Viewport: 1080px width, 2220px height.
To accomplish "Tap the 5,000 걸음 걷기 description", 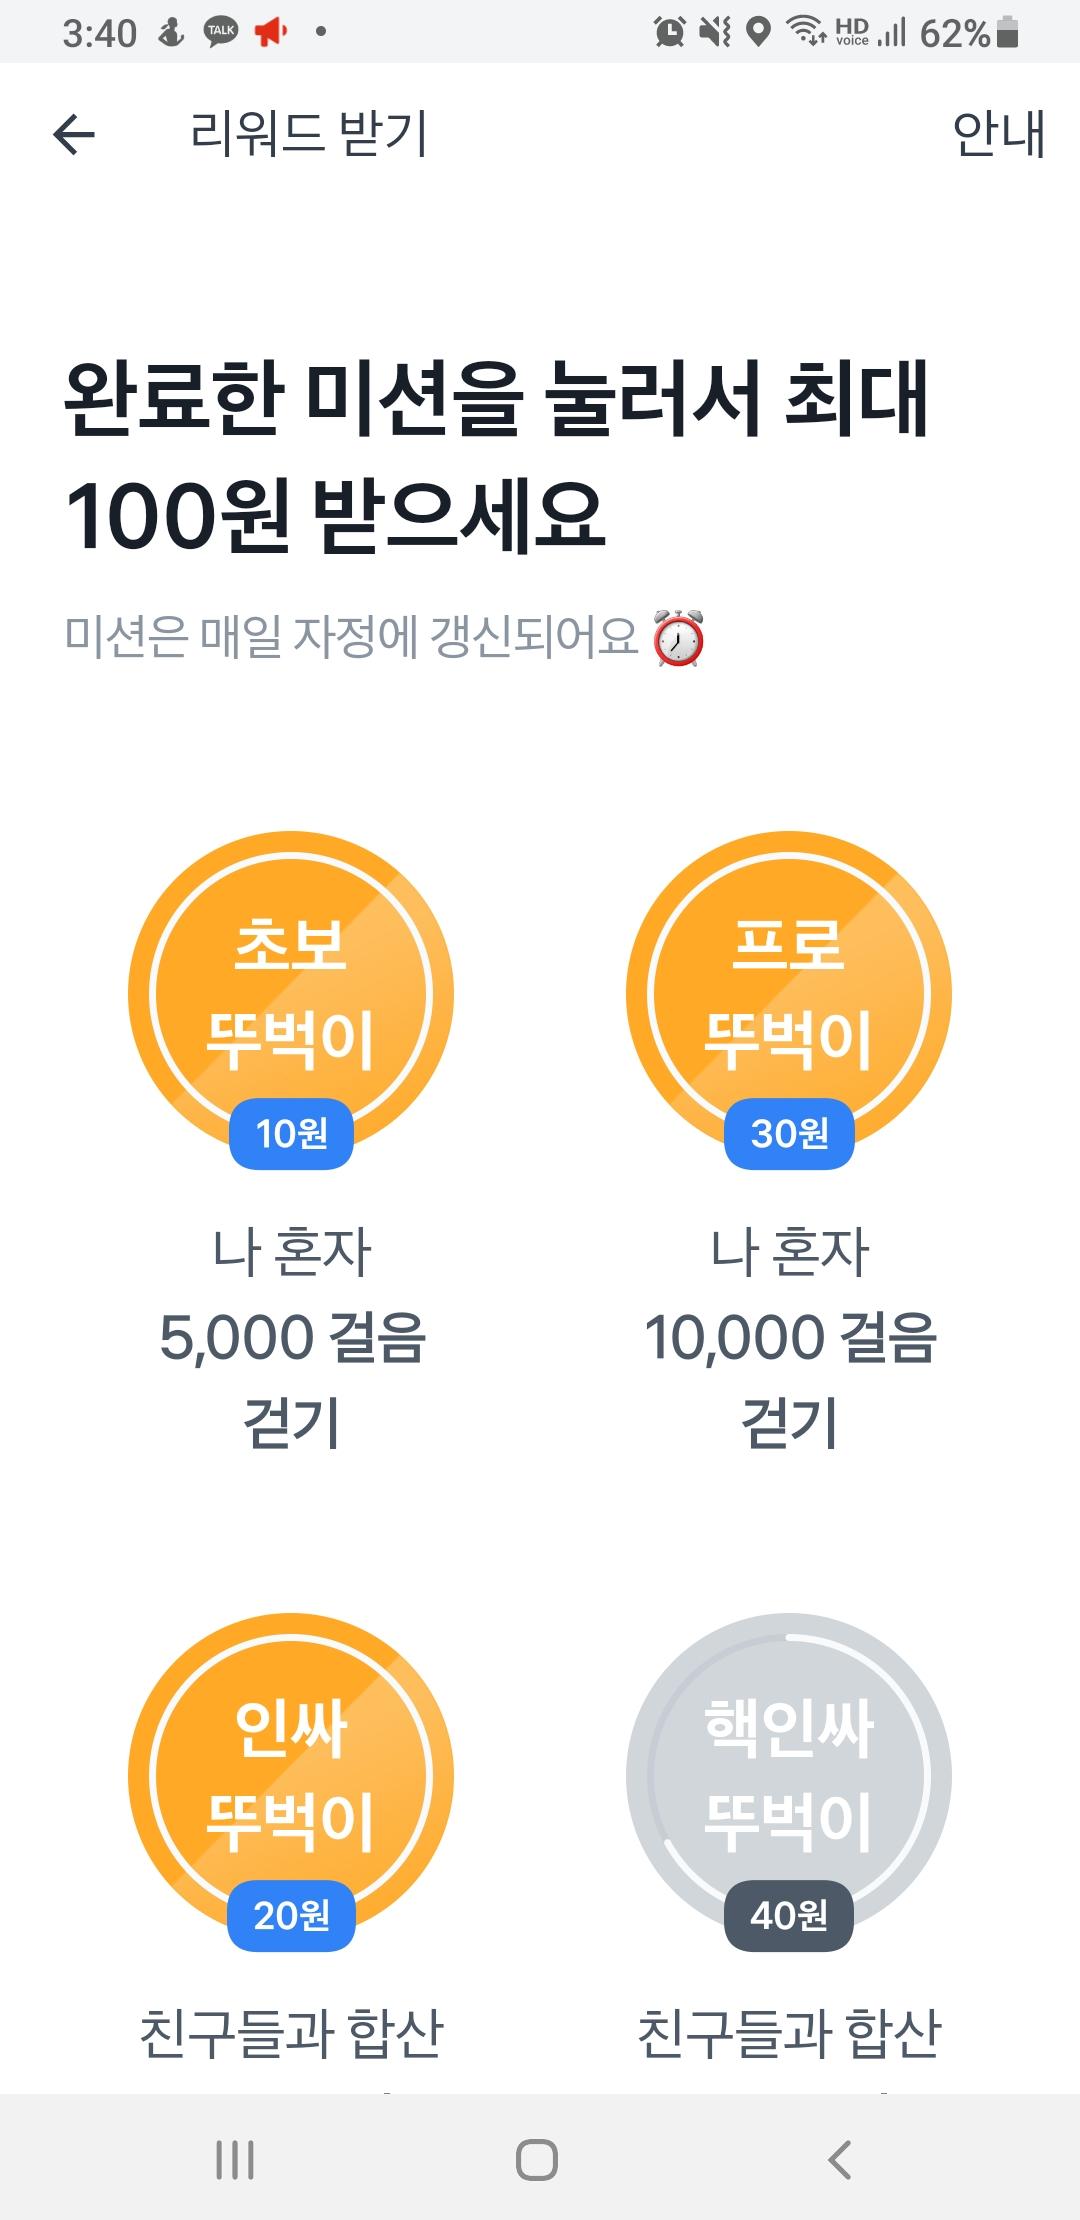I will pyautogui.click(x=292, y=1338).
